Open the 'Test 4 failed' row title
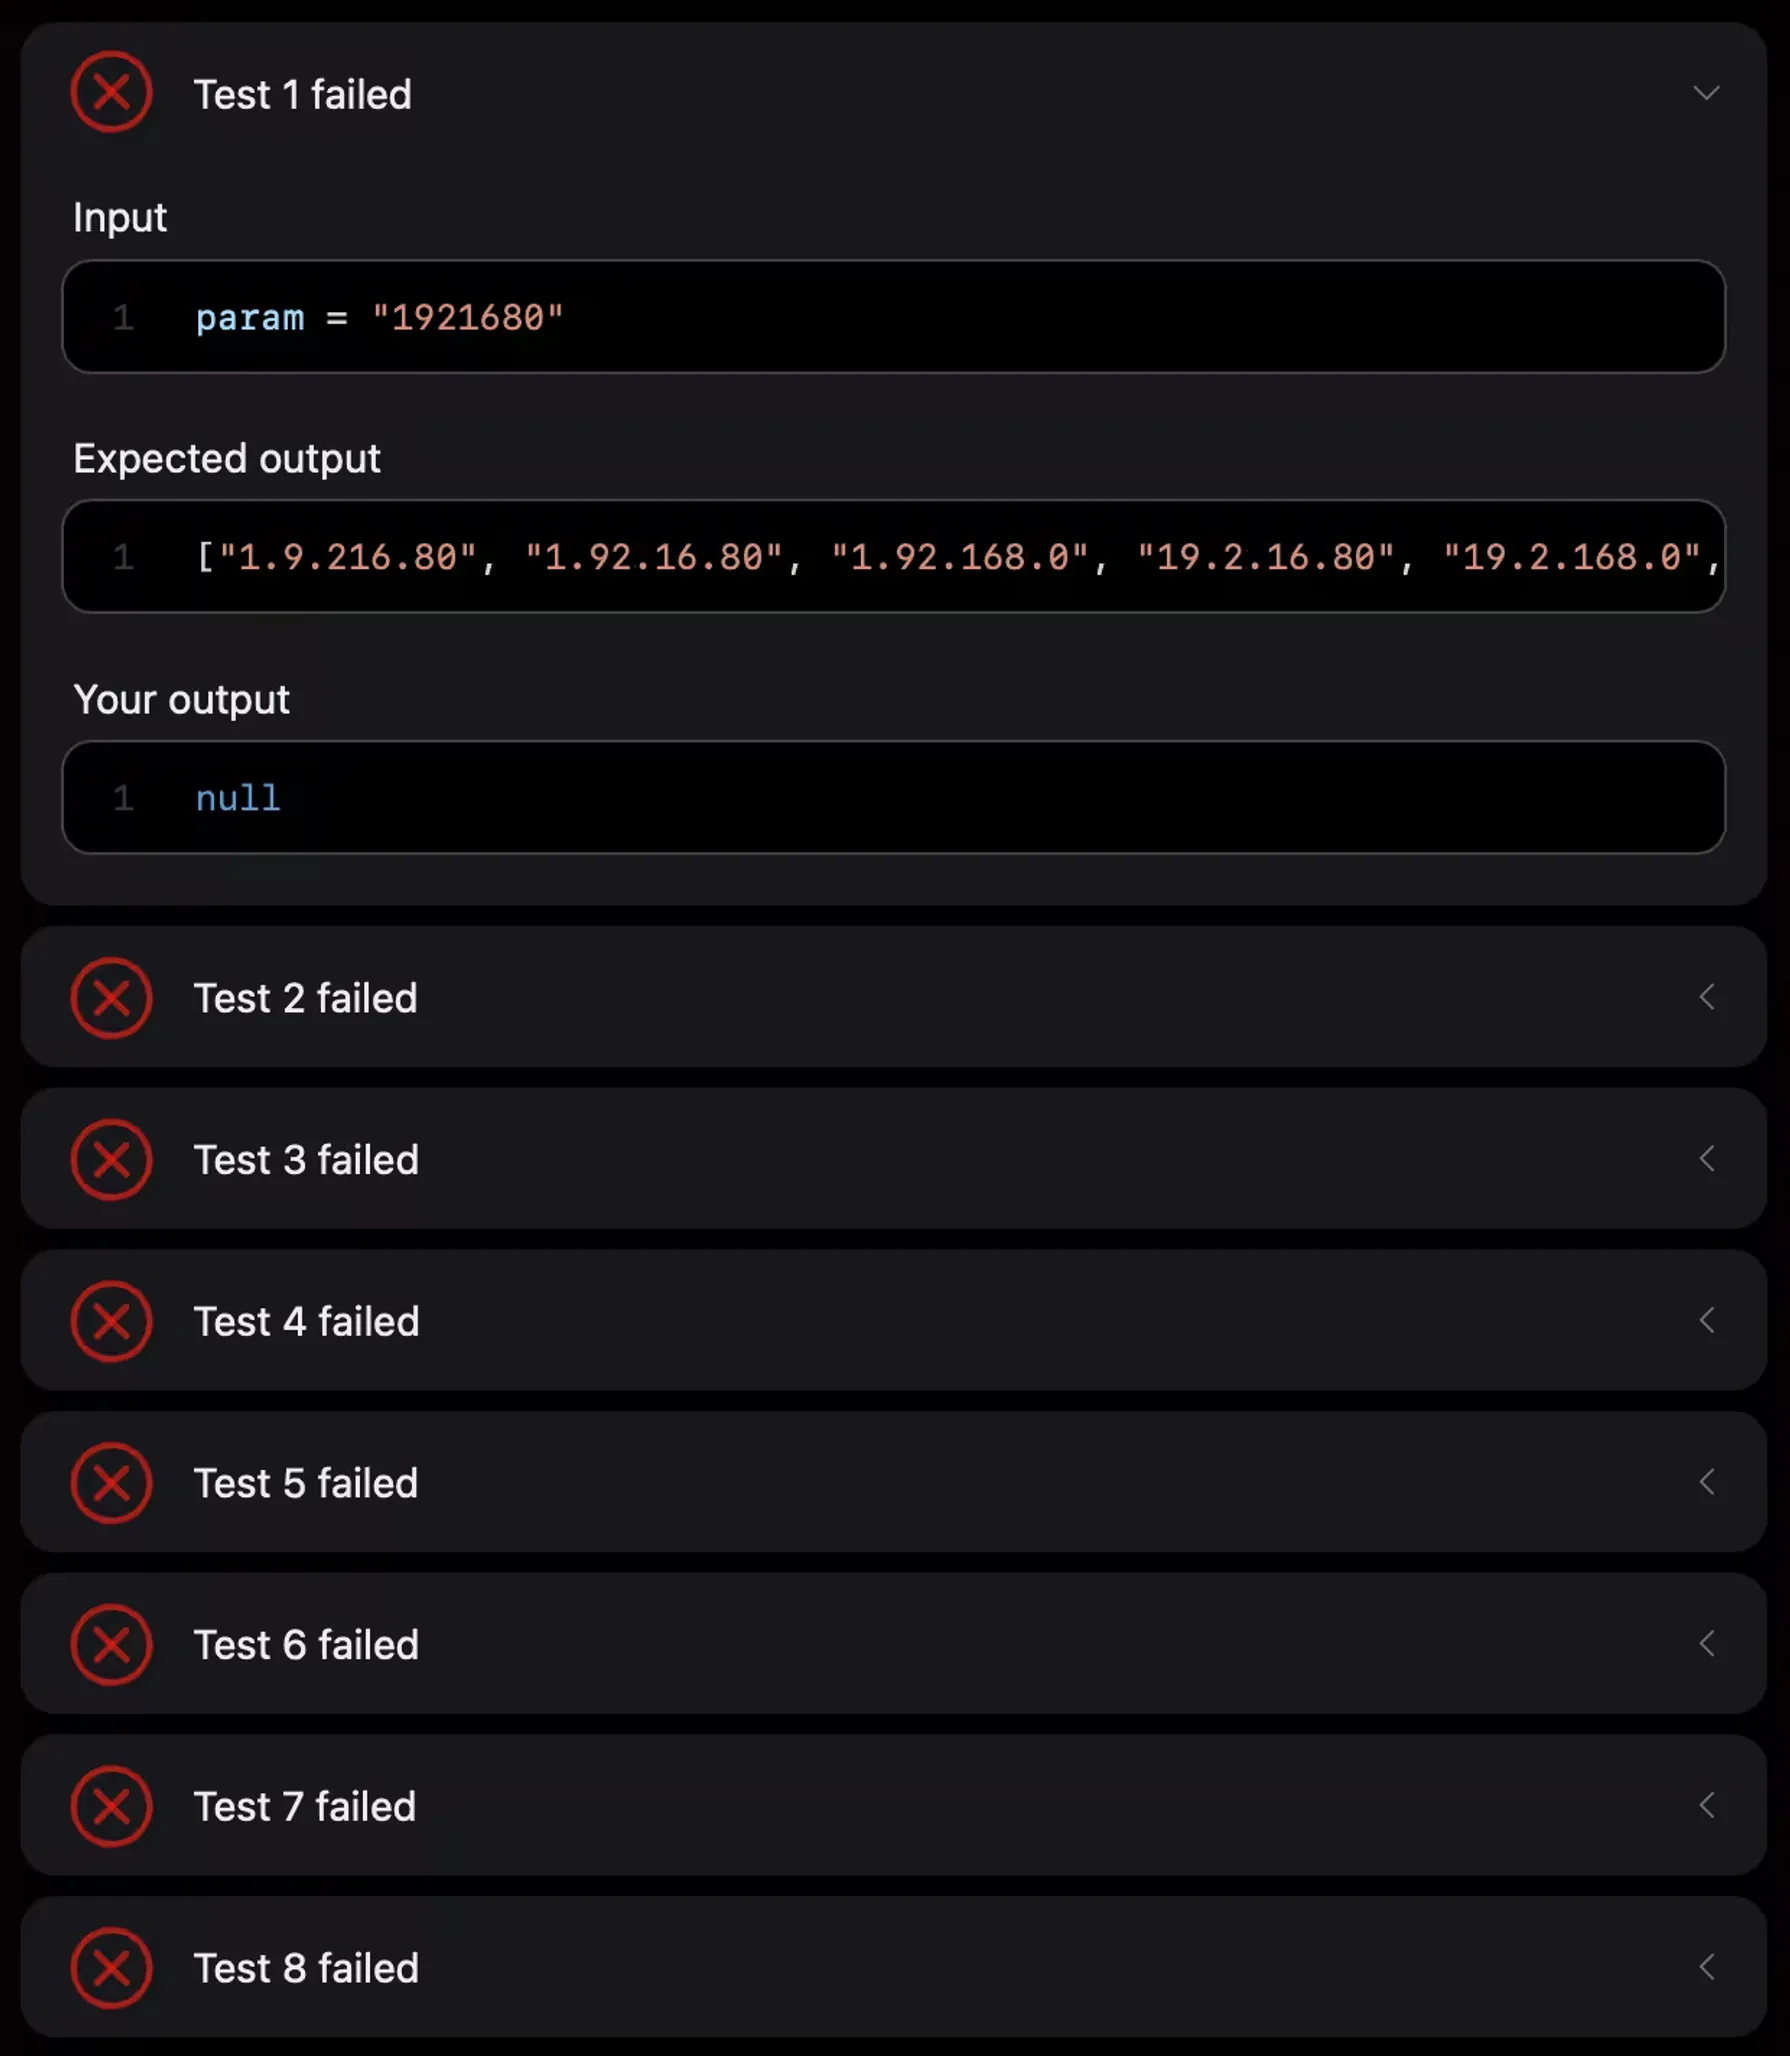Image resolution: width=1790 pixels, height=2056 pixels. pyautogui.click(x=306, y=1322)
